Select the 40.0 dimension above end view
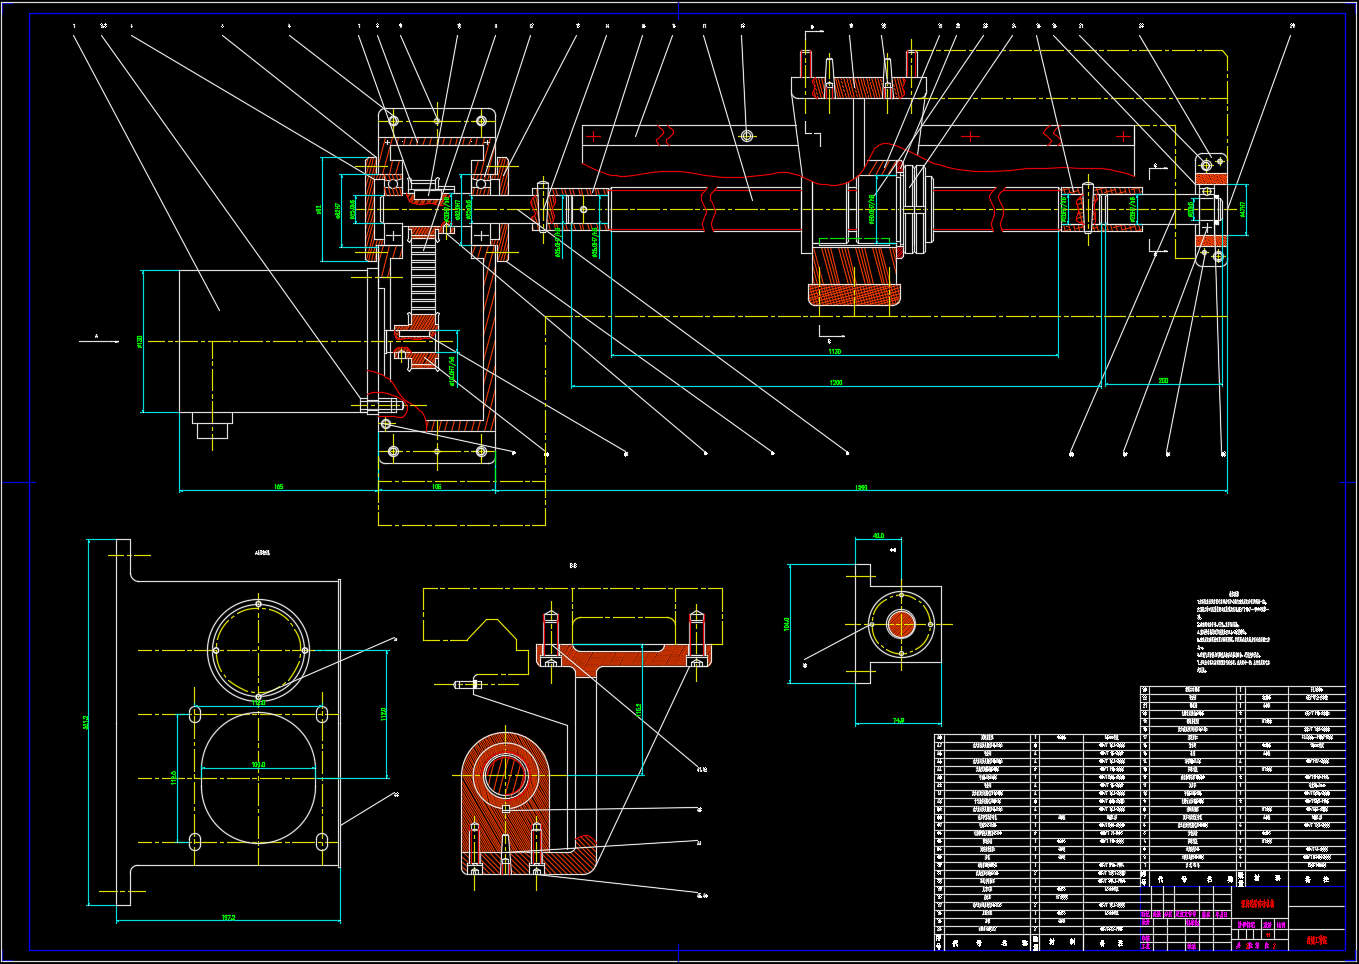1359x964 pixels. [x=878, y=536]
